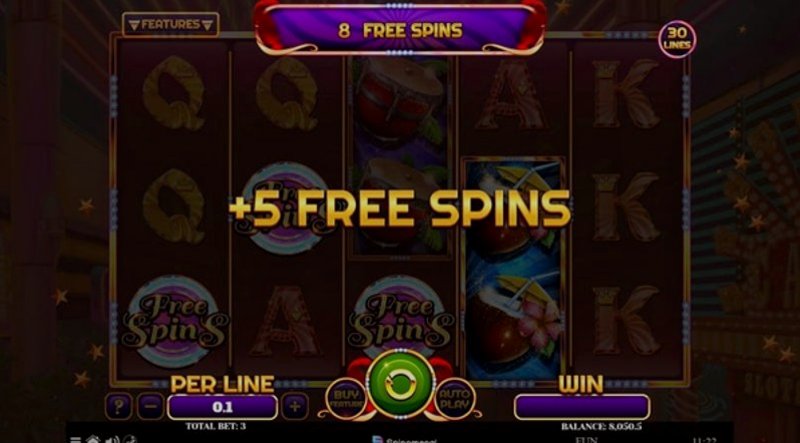Open the Buy Feature option

(x=346, y=399)
